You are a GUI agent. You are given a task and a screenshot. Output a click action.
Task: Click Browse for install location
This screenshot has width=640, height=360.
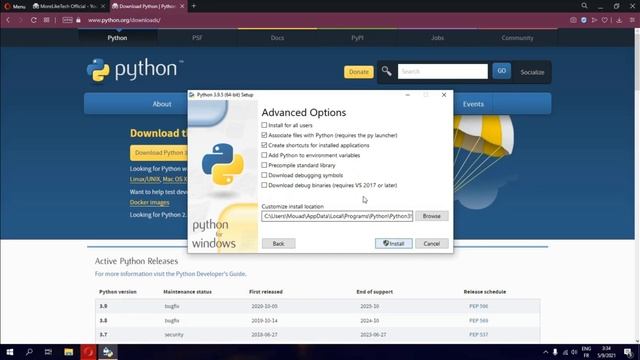(x=431, y=216)
